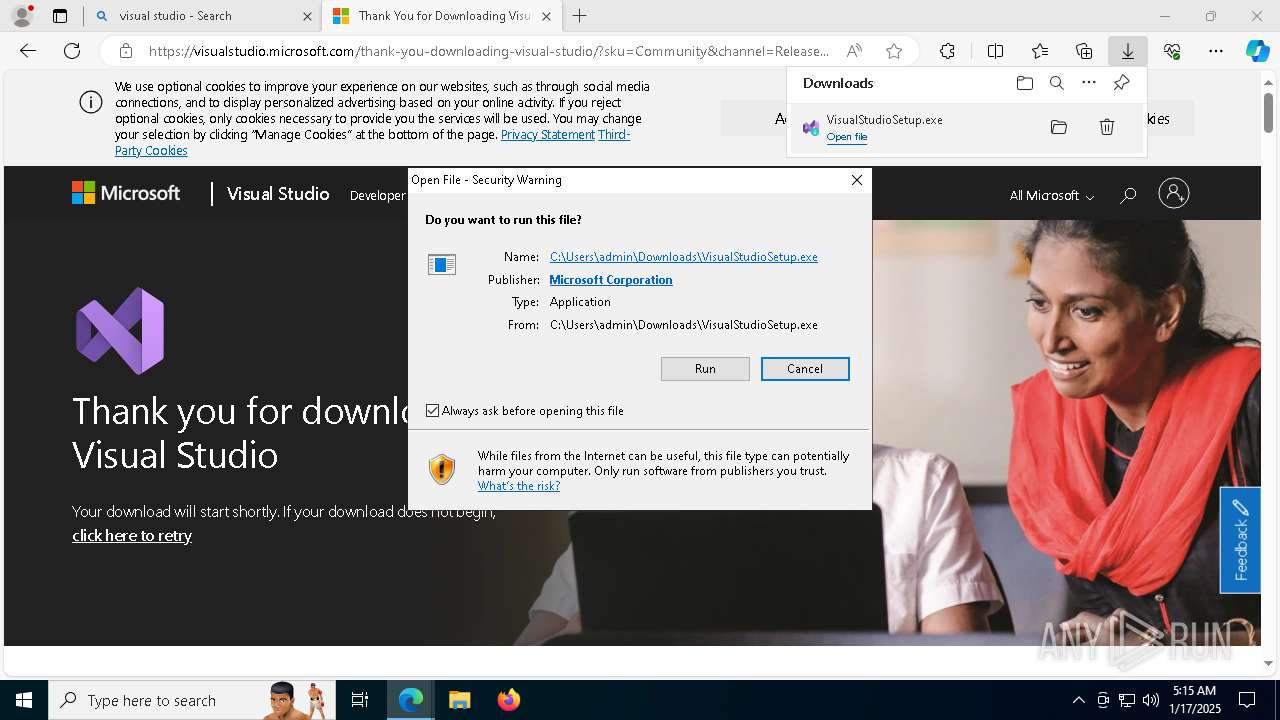Select the Thank You for Downloading tab
This screenshot has height=720, width=1280.
point(442,16)
